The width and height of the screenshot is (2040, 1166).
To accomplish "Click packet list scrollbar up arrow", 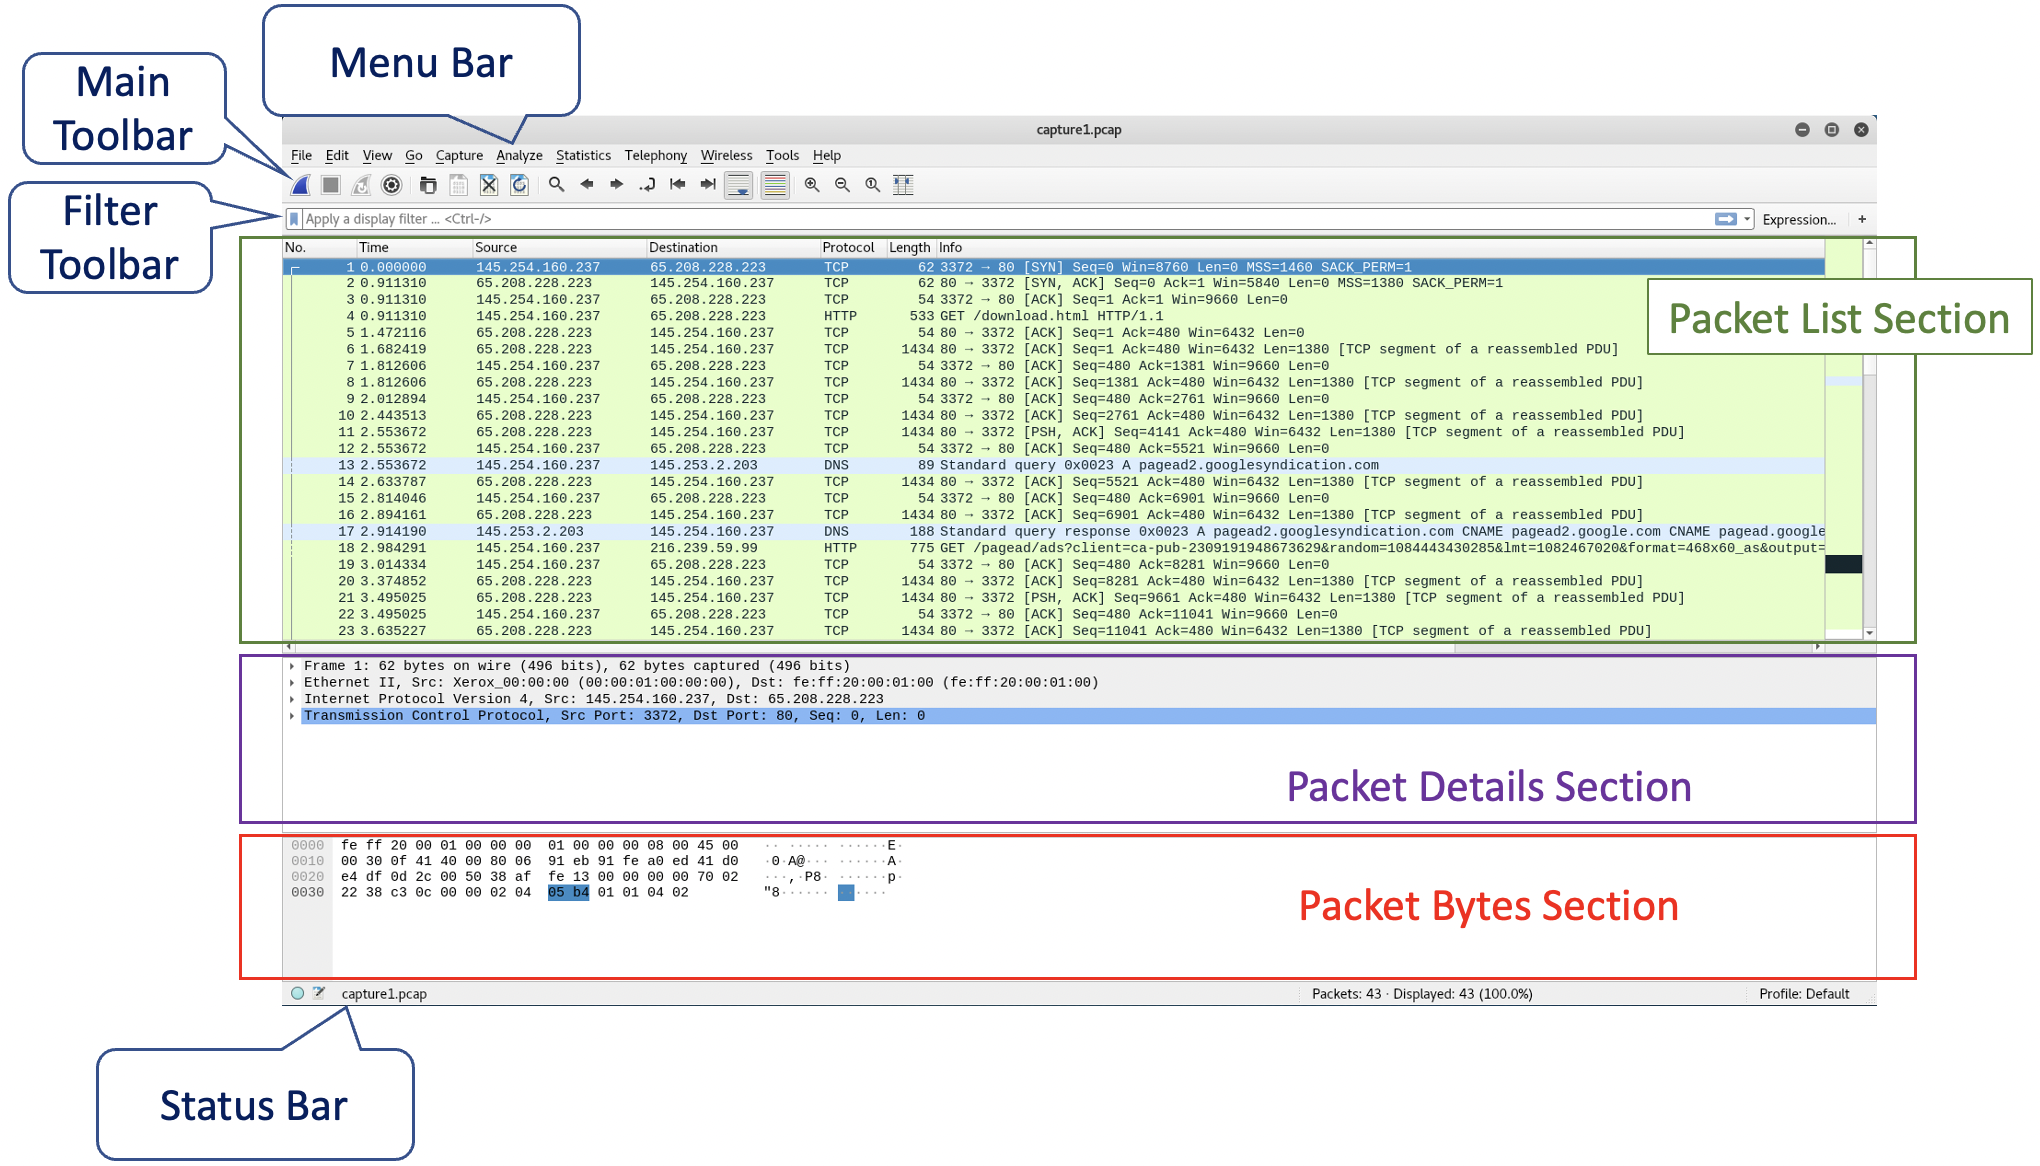I will pyautogui.click(x=1869, y=244).
